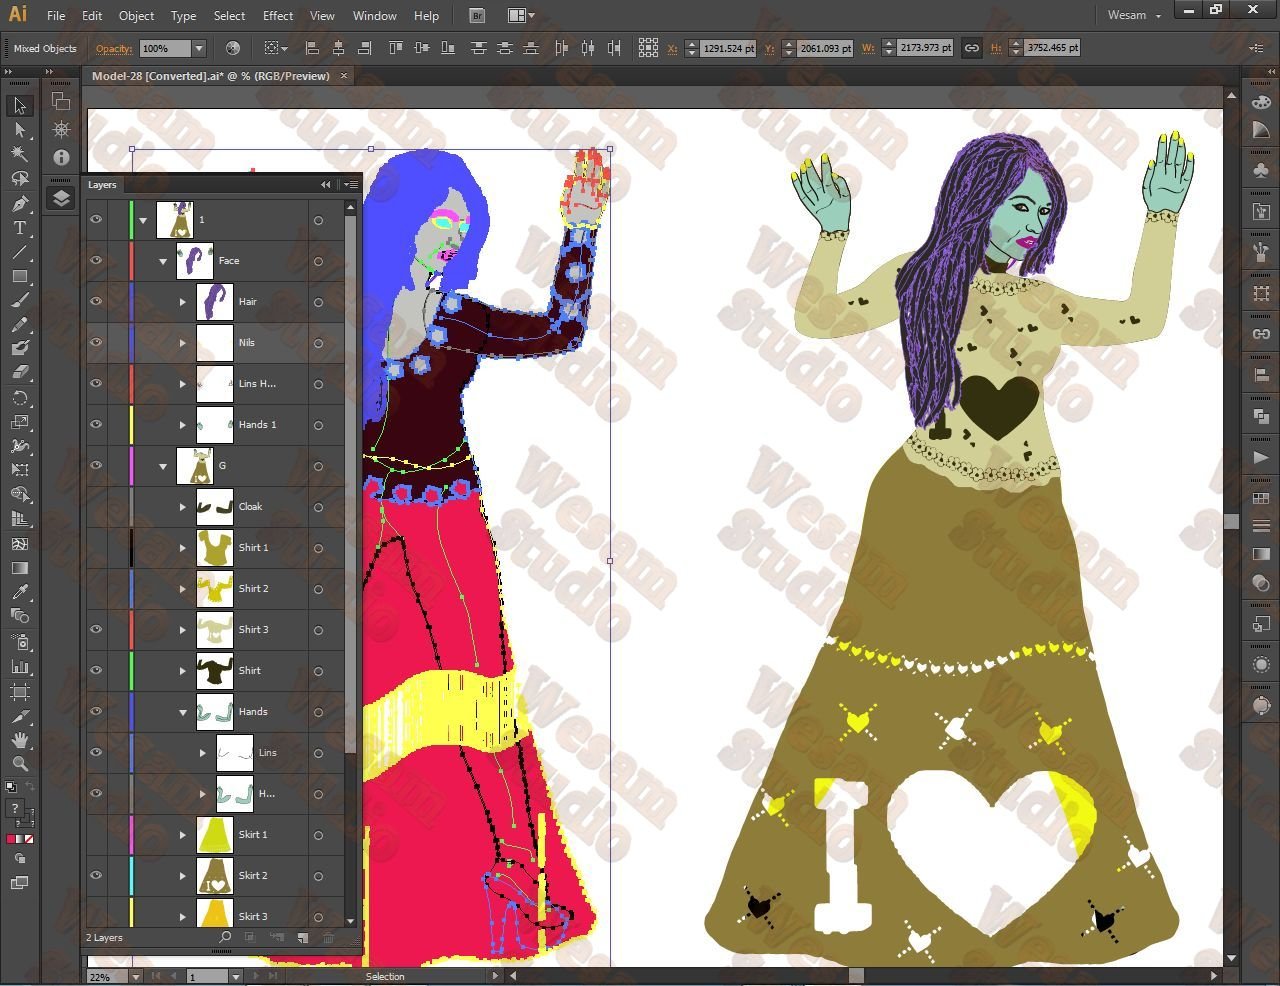
Task: Select the Direct Selection tool
Action: tap(20, 130)
